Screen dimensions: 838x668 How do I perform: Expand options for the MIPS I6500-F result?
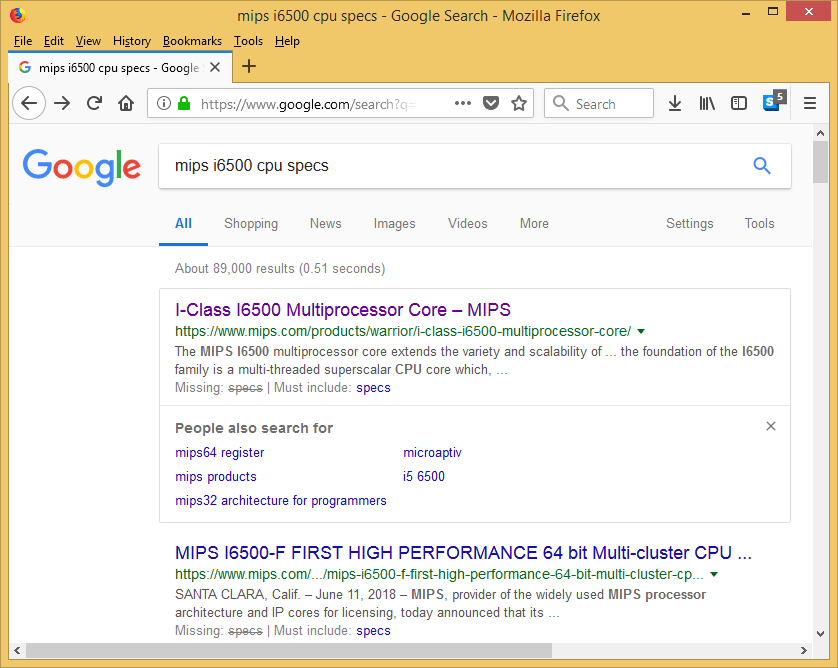pos(714,574)
